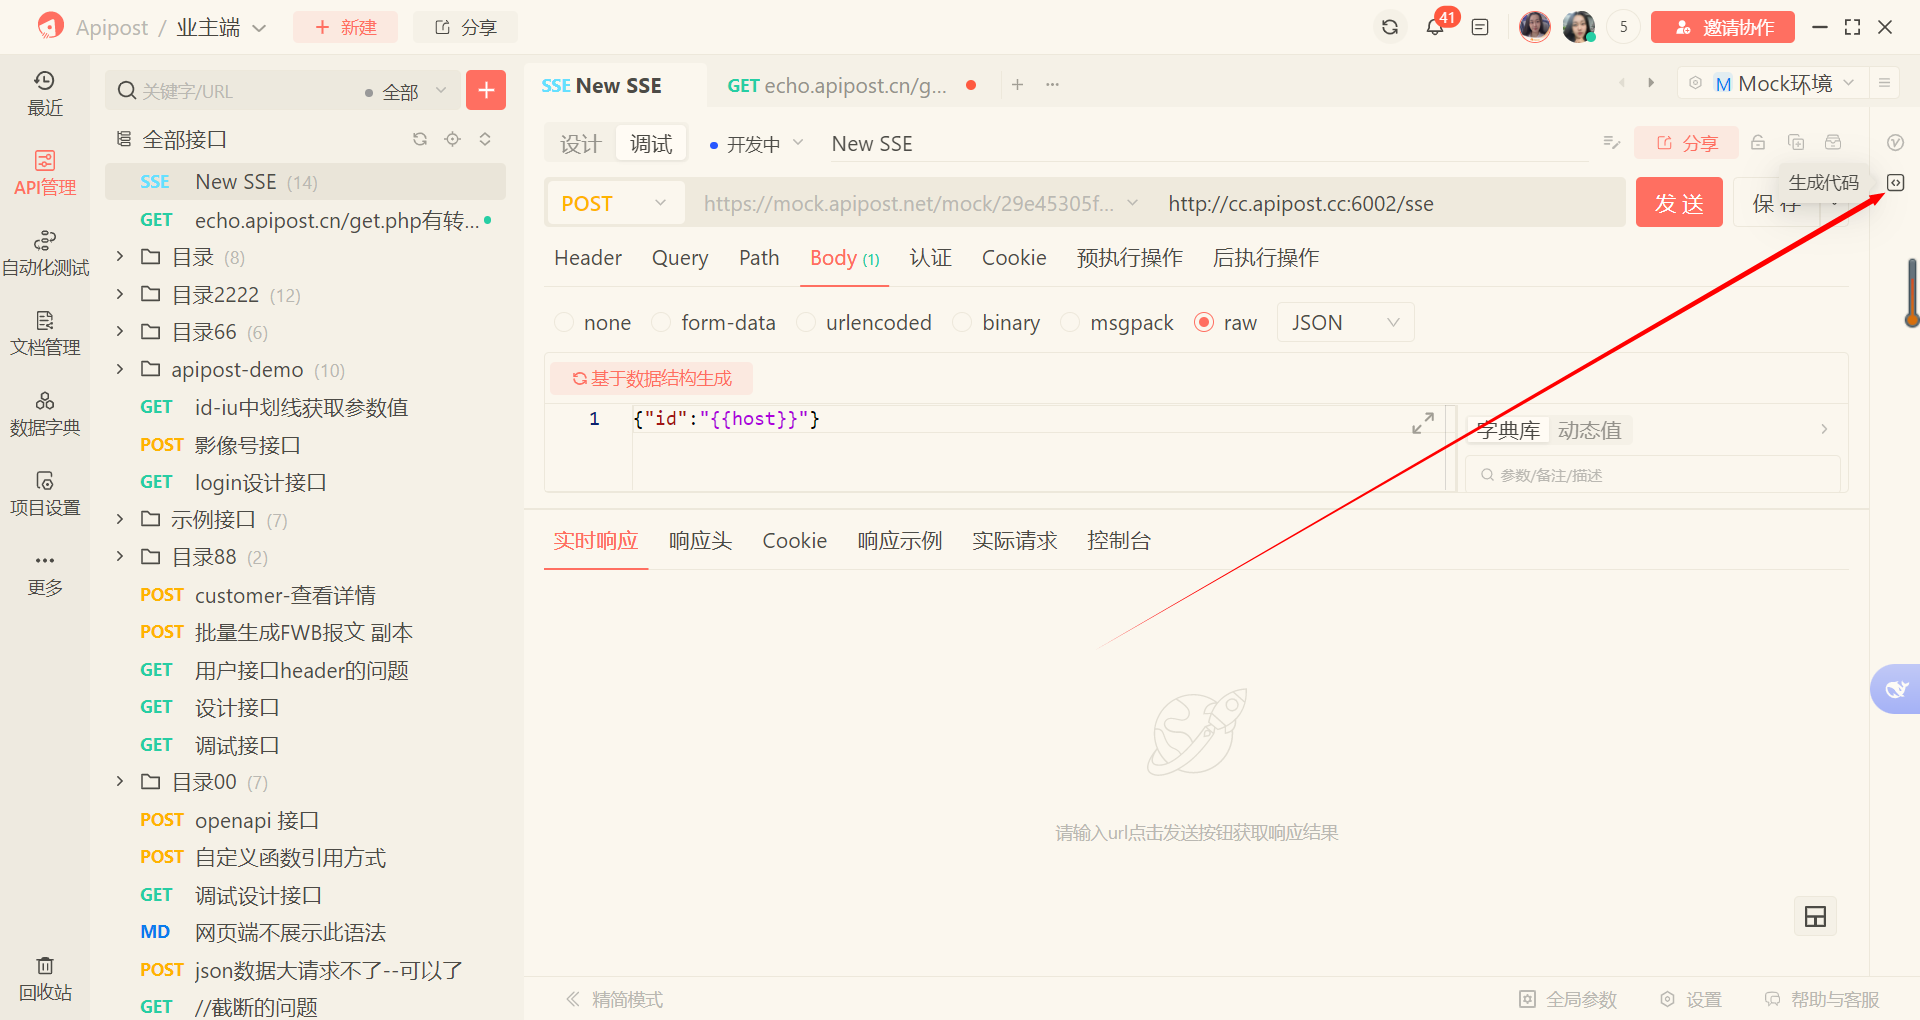The width and height of the screenshot is (1920, 1020).
Task: Open 回收站 recycle bin
Action: 45,978
